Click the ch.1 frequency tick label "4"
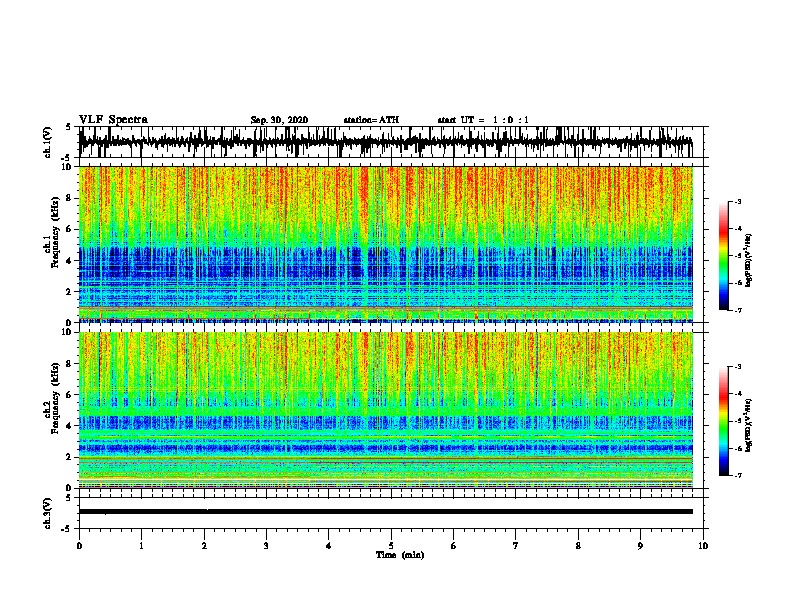The height and width of the screenshot is (612, 792). (x=70, y=260)
